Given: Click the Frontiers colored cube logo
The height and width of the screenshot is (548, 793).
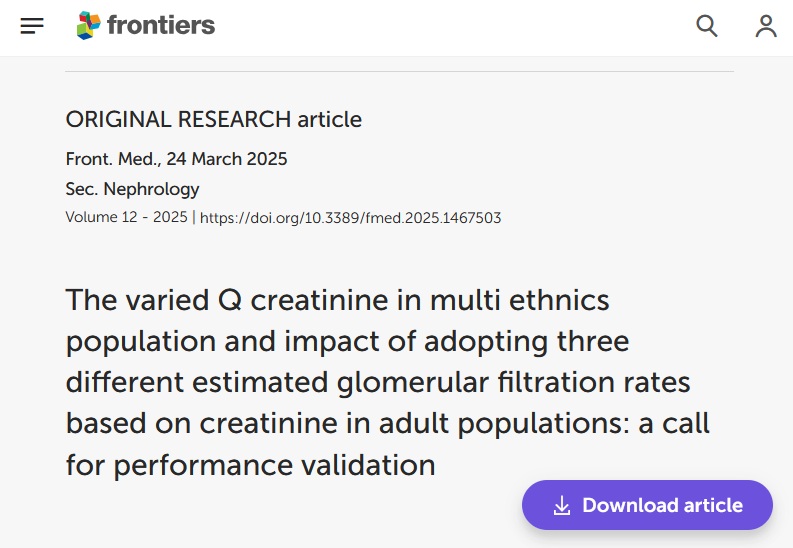Looking at the screenshot, I should point(89,26).
